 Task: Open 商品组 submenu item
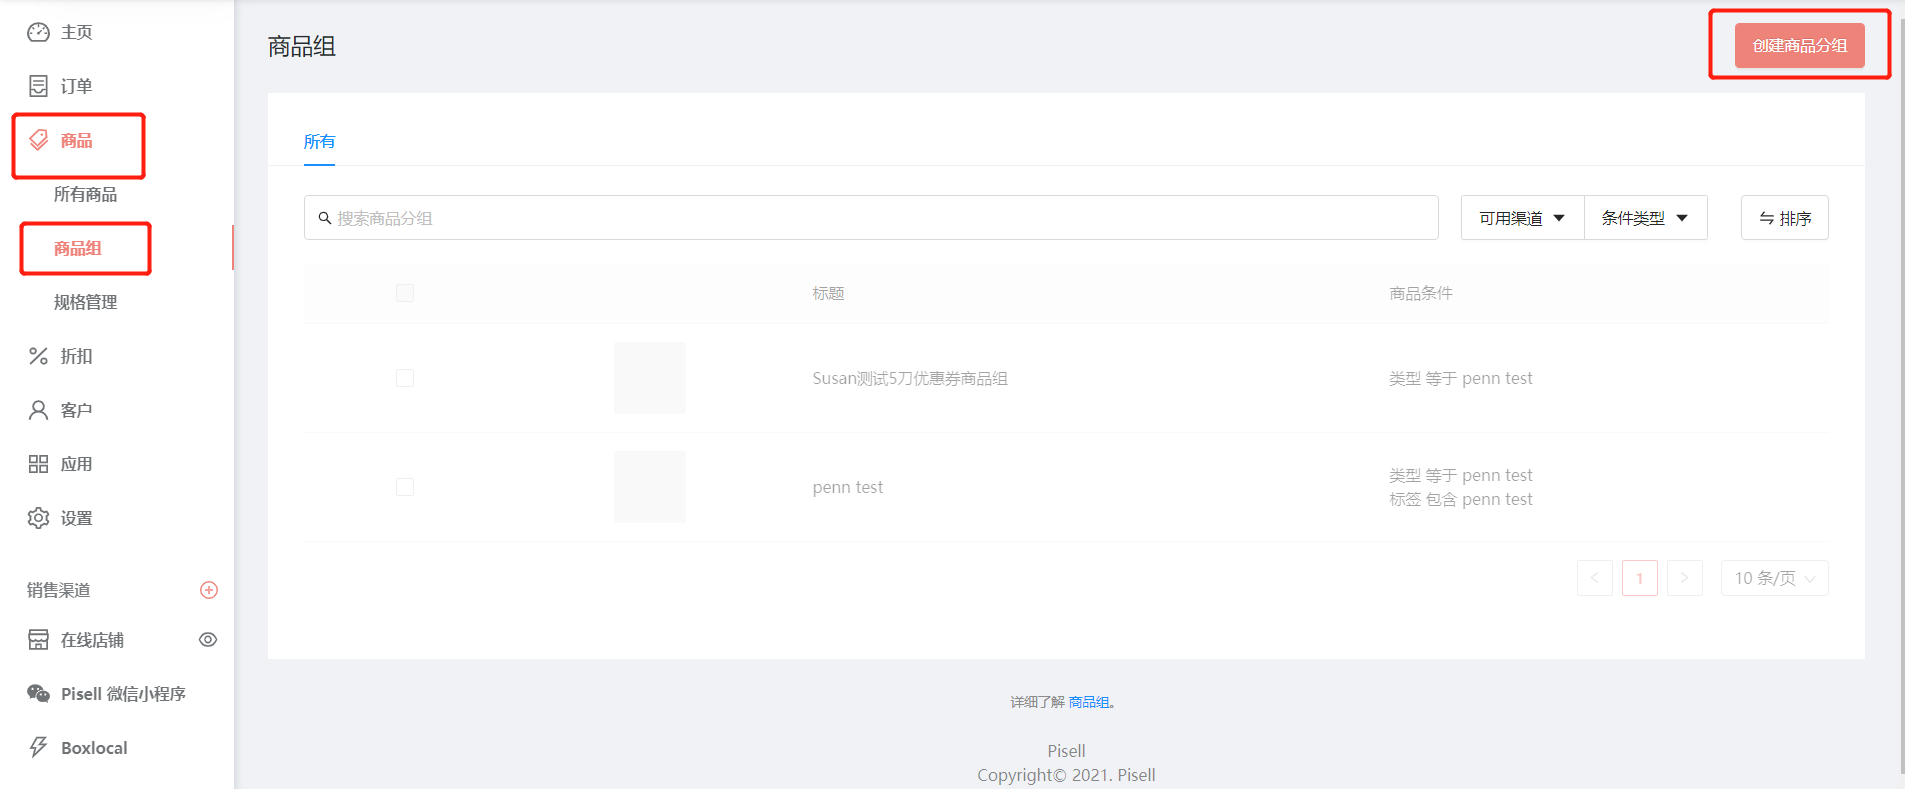click(78, 248)
